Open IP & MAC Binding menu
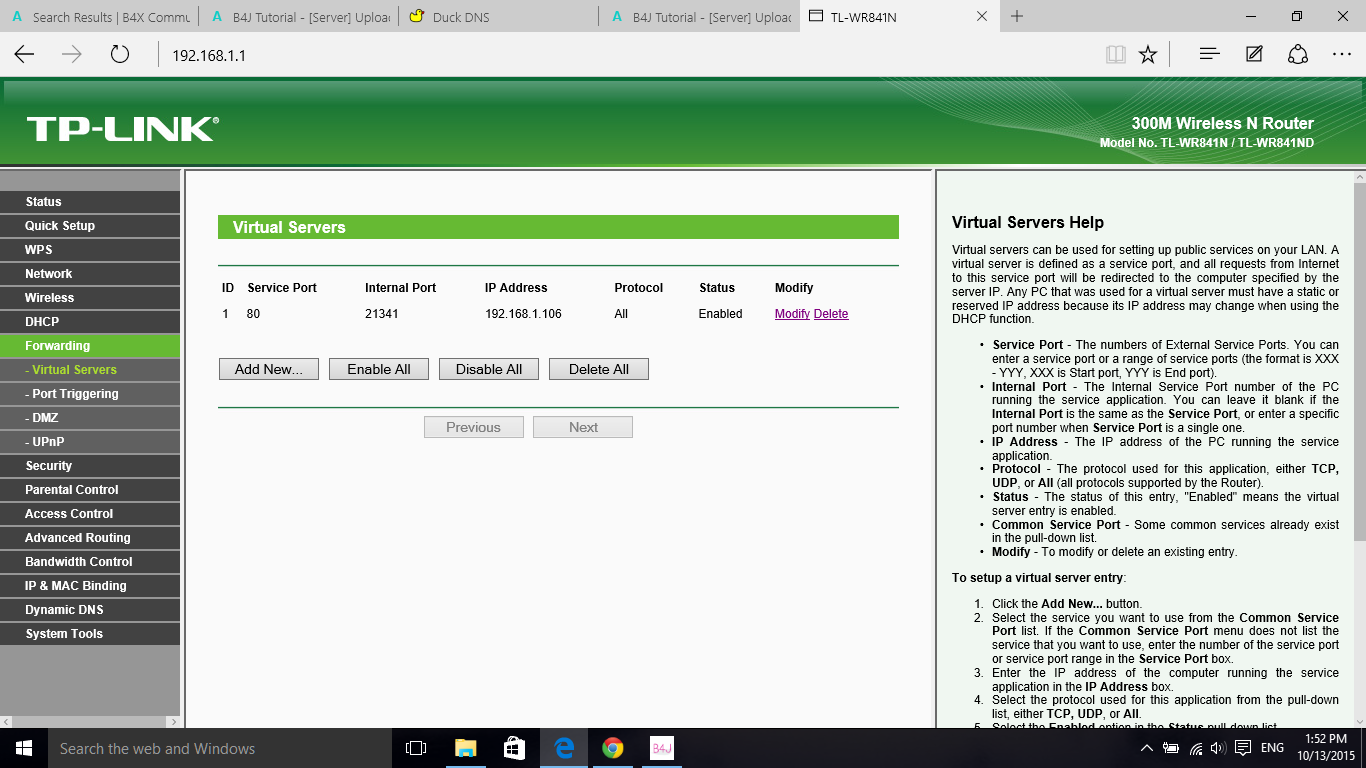 pyautogui.click(x=90, y=586)
